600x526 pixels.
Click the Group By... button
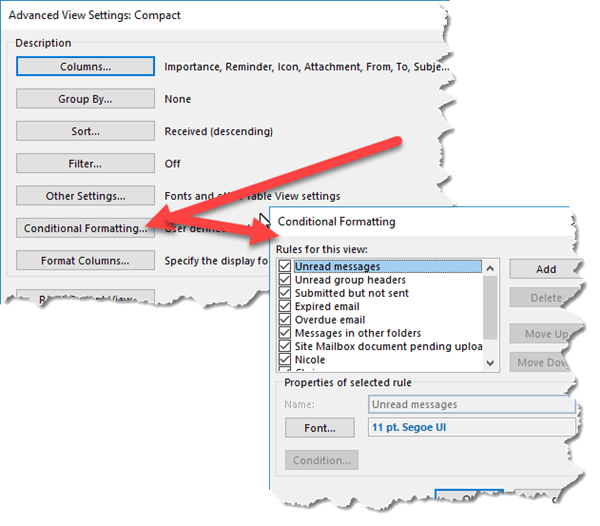[x=85, y=99]
